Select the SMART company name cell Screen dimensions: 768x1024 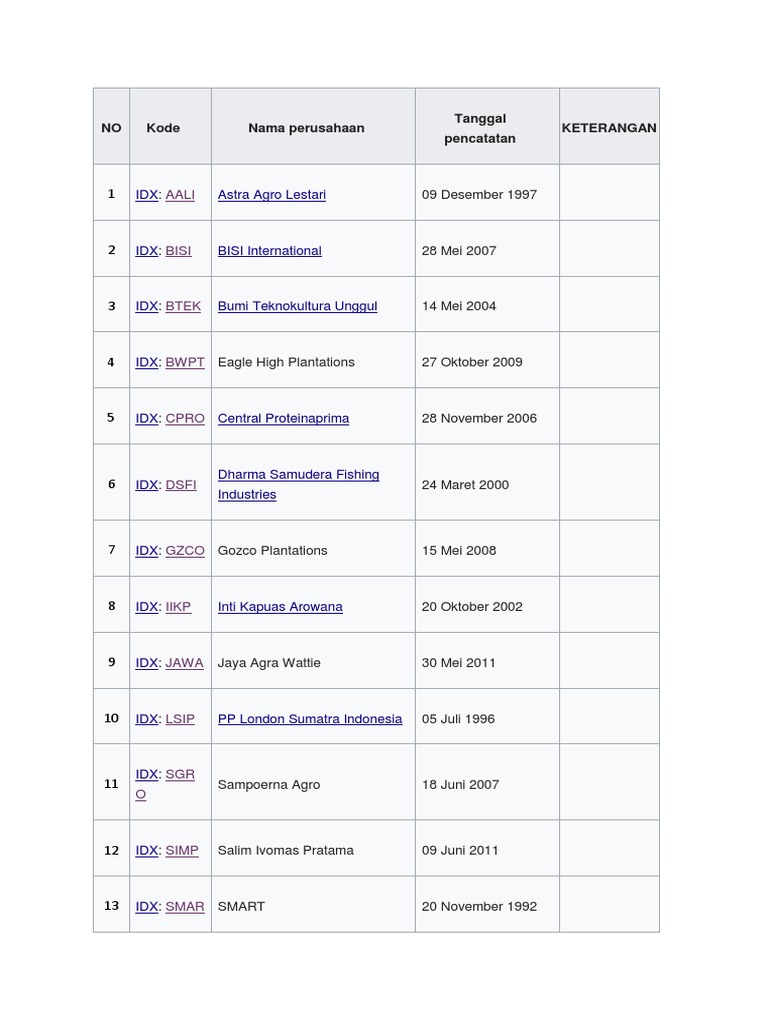(x=313, y=904)
